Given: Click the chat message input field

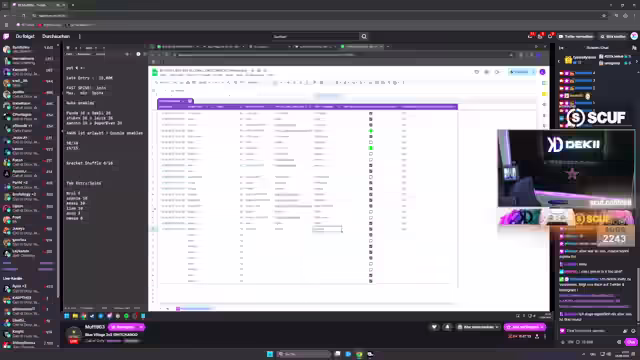Looking at the screenshot, I should pyautogui.click(x=592, y=331).
